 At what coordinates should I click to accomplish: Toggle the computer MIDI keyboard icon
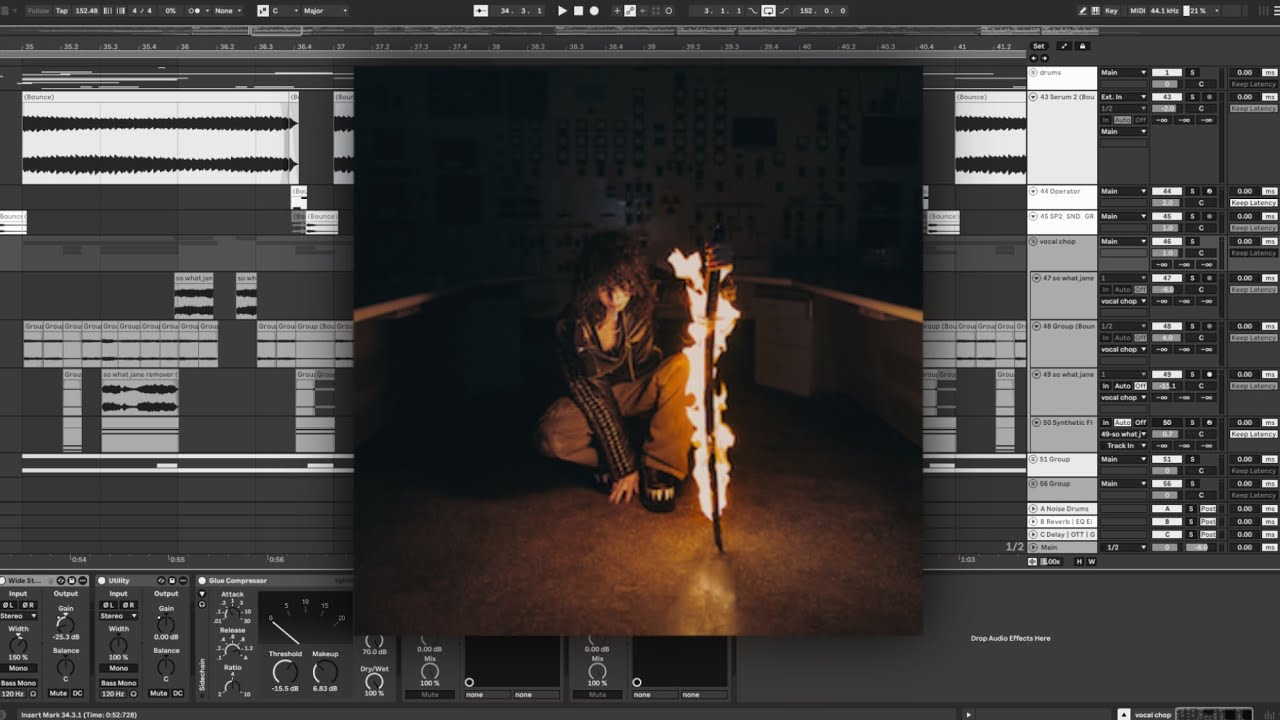(1096, 11)
